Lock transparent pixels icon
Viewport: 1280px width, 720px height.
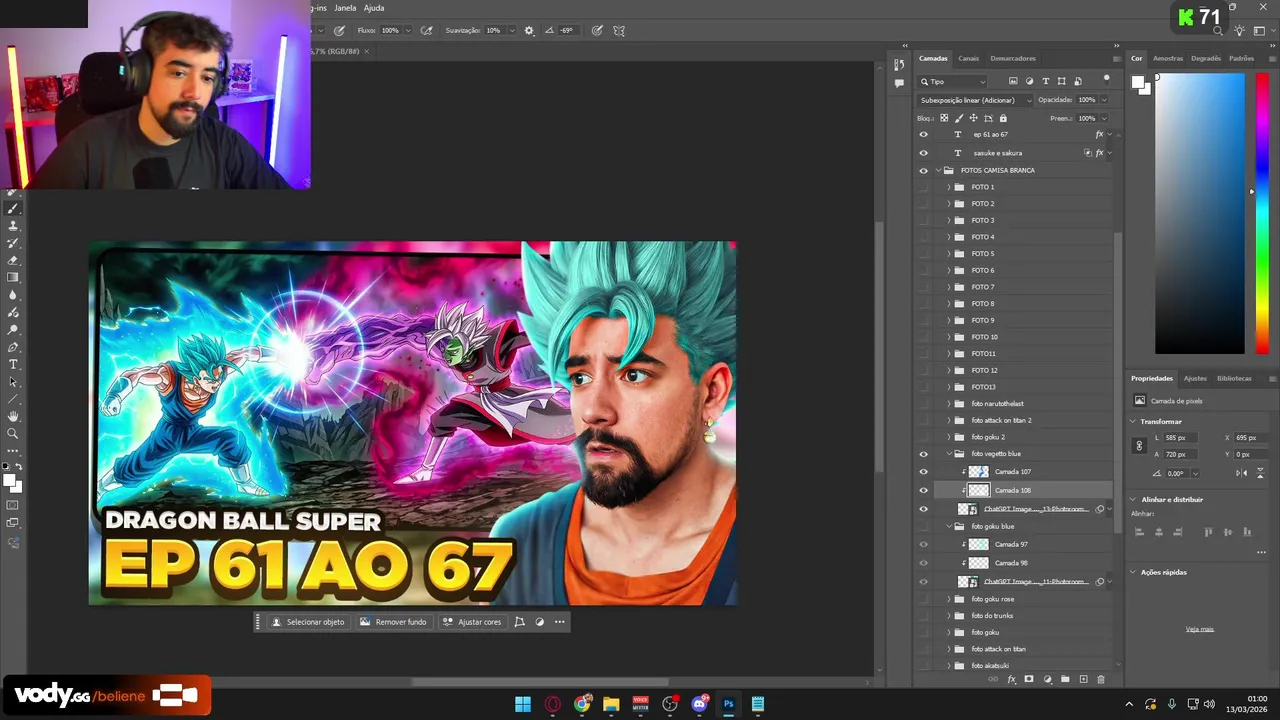click(x=944, y=118)
